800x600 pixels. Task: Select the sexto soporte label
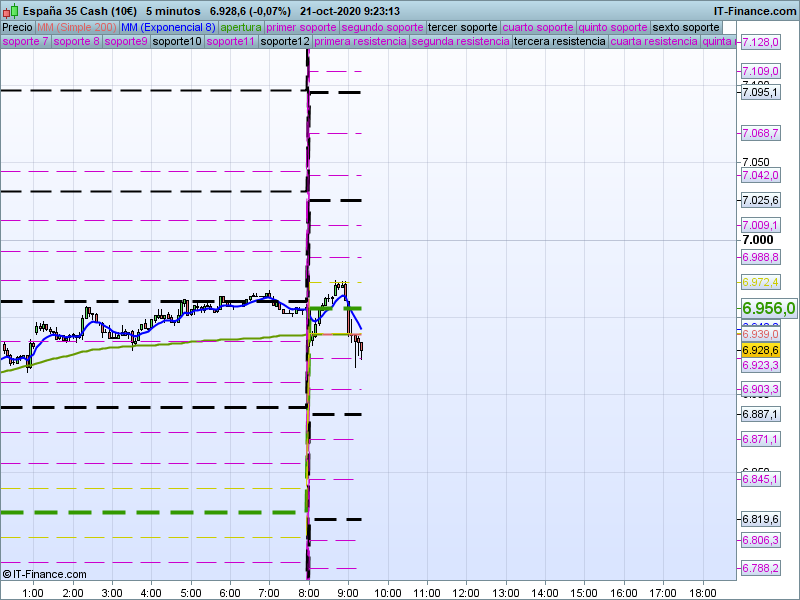point(685,27)
